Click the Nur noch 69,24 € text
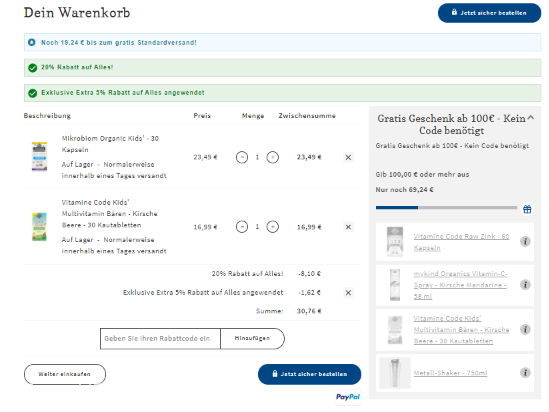Viewport: 549px width, 412px height. tap(404, 190)
